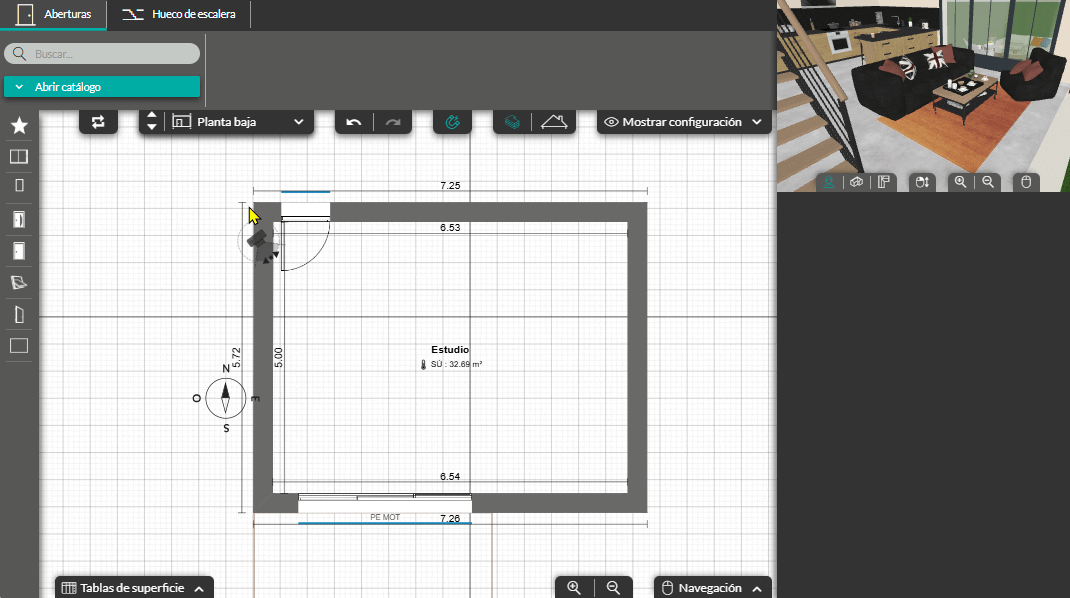Click the mouse vertical-scroll icon in 3D preview
This screenshot has width=1070, height=598.
click(923, 182)
